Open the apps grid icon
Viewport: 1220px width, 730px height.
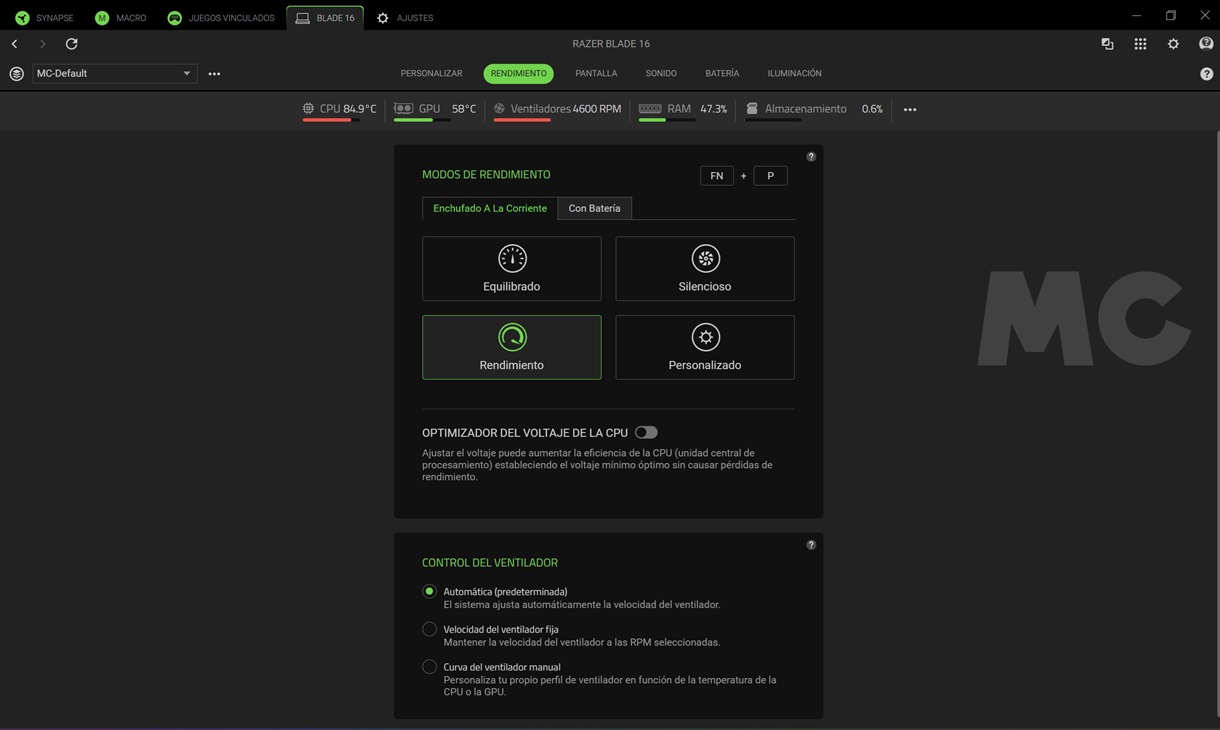(1140, 44)
